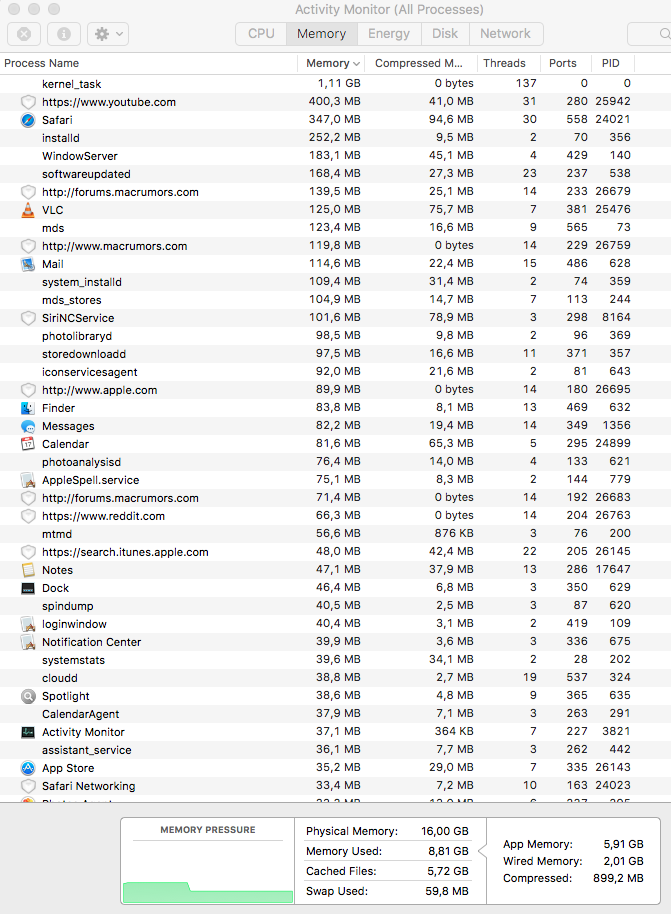671x914 pixels.
Task: Switch to the CPU tab
Action: pyautogui.click(x=261, y=34)
